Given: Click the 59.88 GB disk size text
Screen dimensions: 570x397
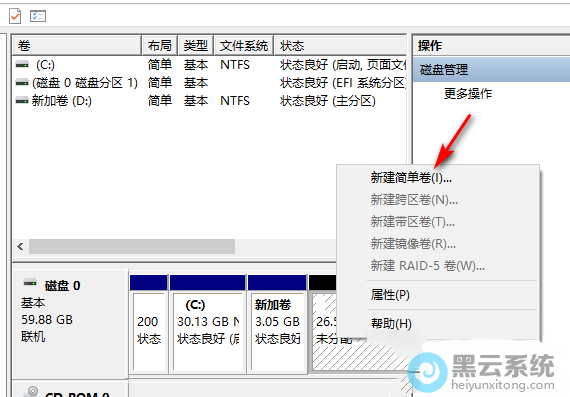Looking at the screenshot, I should click(47, 320).
